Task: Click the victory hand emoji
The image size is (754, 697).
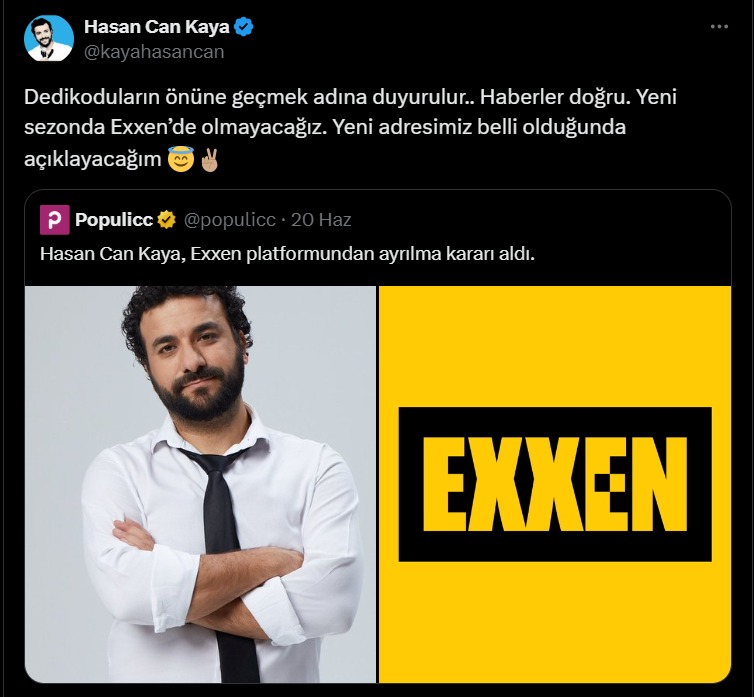Action: pyautogui.click(x=210, y=160)
